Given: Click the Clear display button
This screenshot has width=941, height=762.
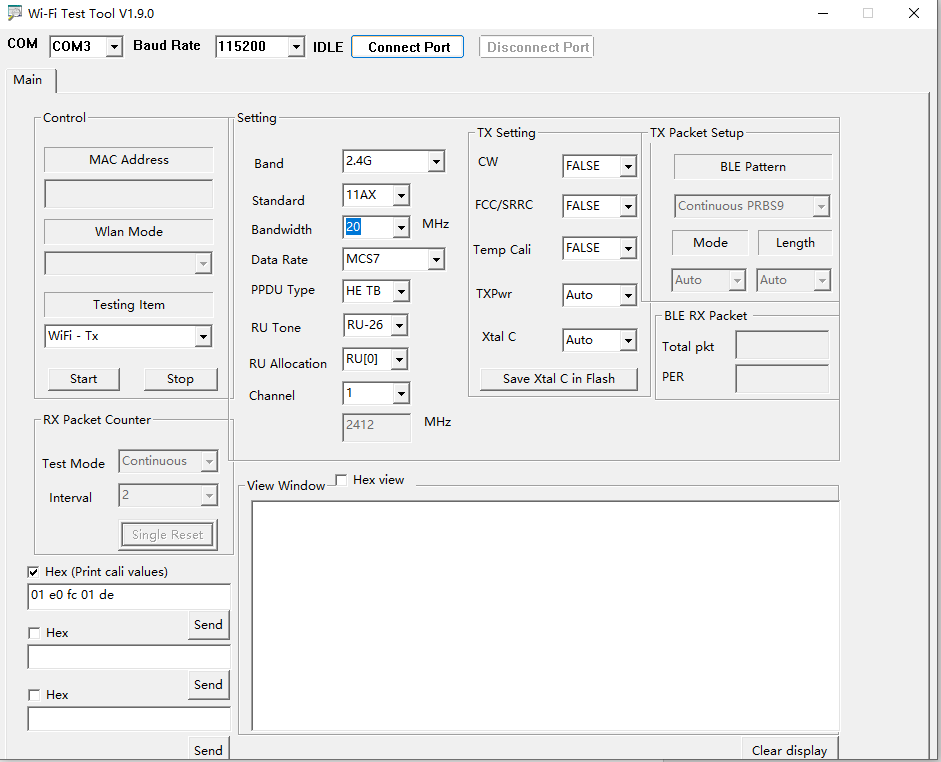Looking at the screenshot, I should tap(789, 750).
